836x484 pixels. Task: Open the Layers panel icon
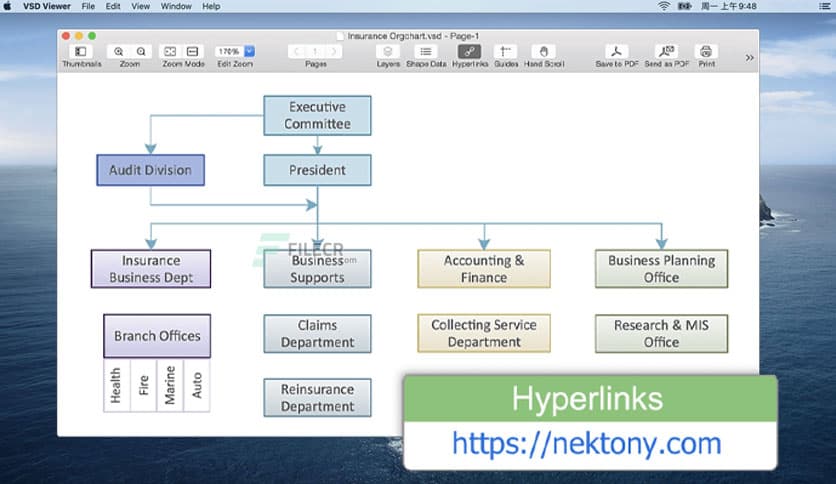[x=388, y=51]
